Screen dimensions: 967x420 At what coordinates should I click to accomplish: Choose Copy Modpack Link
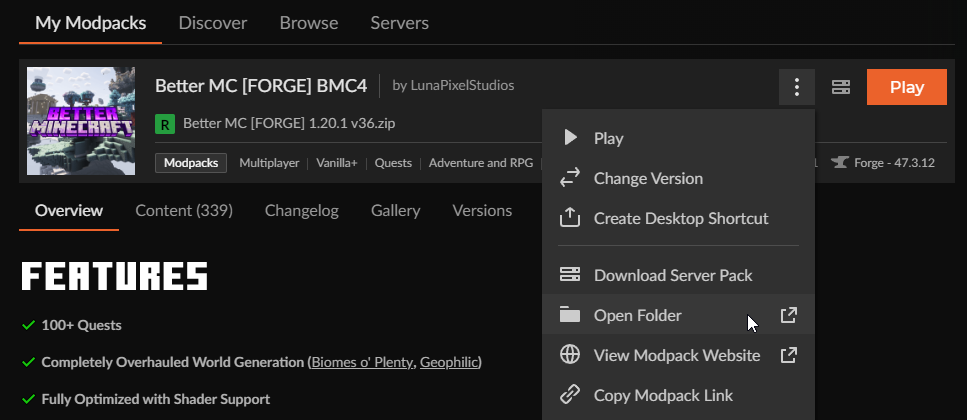[x=678, y=395]
